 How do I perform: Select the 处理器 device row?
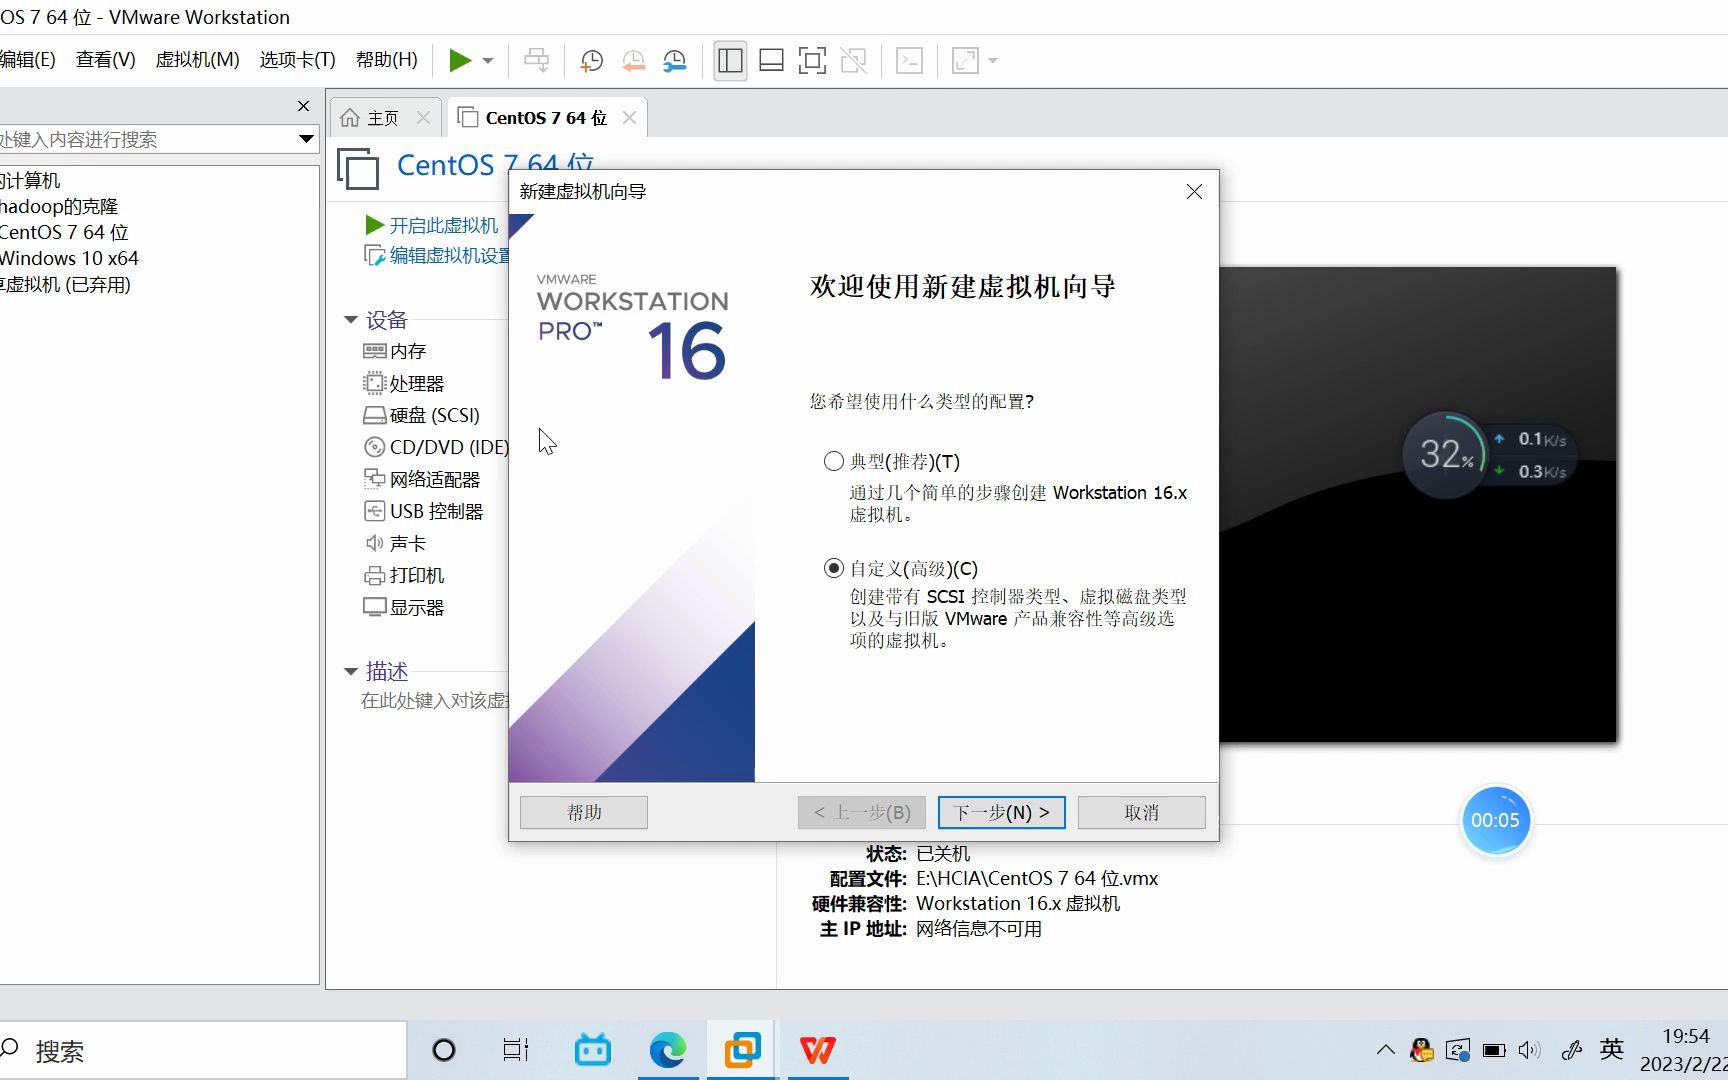[x=404, y=384]
